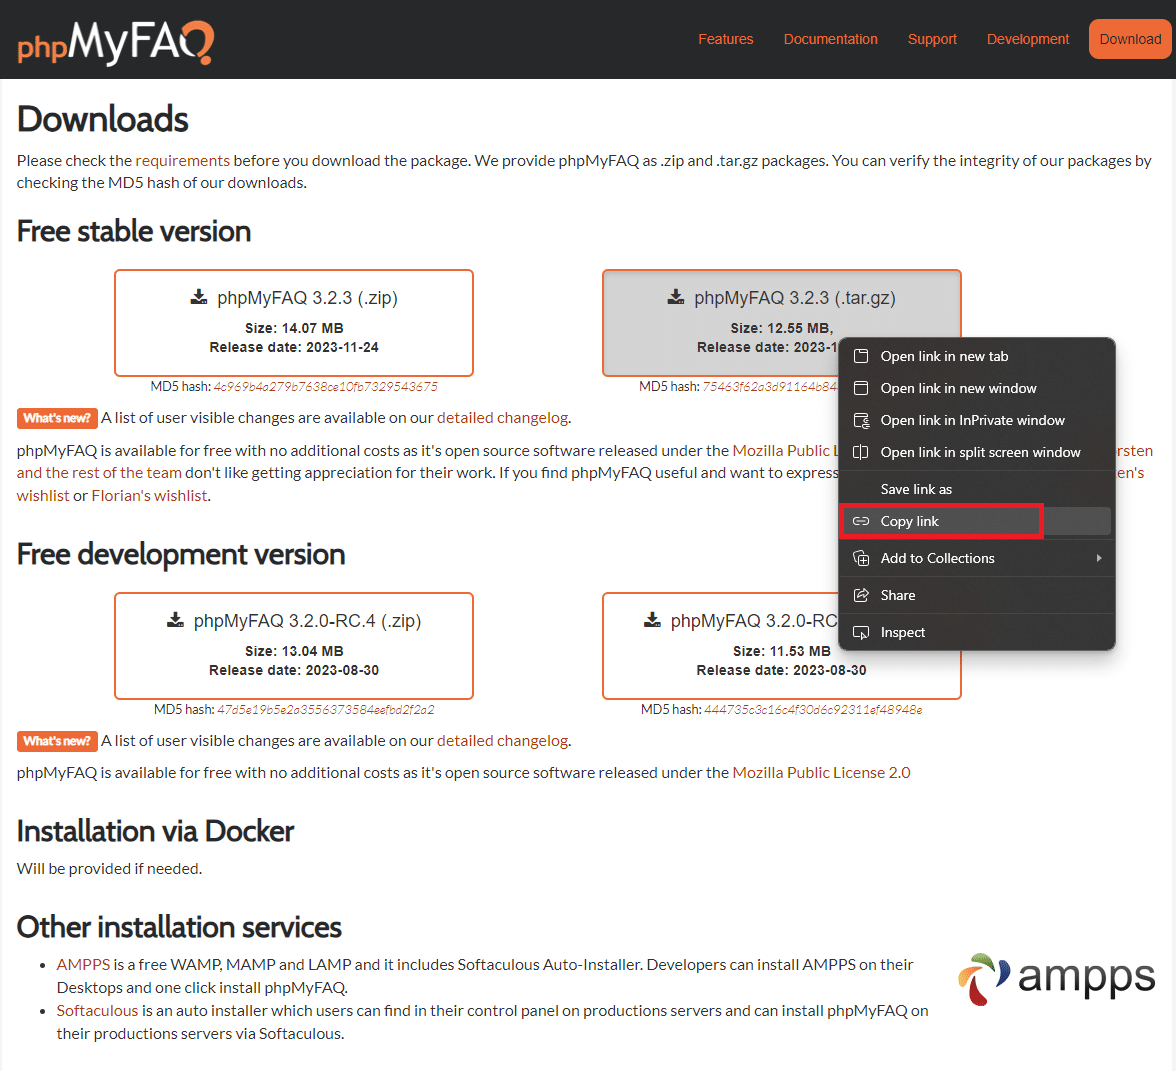Image resolution: width=1176 pixels, height=1071 pixels.
Task: Open the Development navigation link
Action: point(1028,39)
